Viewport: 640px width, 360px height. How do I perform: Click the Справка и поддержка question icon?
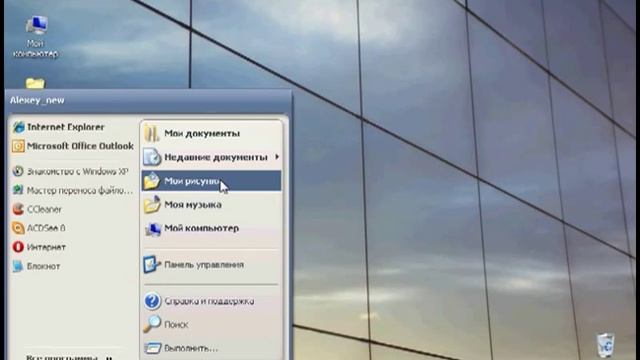pyautogui.click(x=152, y=301)
